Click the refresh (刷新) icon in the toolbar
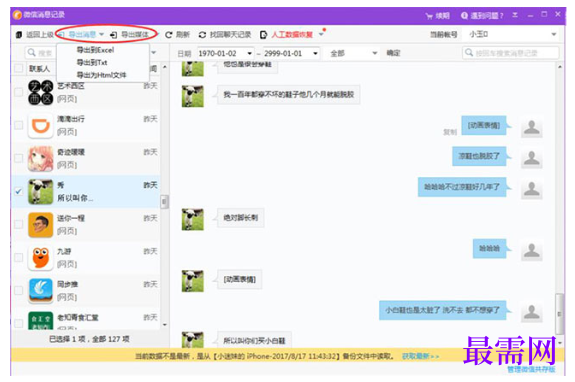 (168, 35)
